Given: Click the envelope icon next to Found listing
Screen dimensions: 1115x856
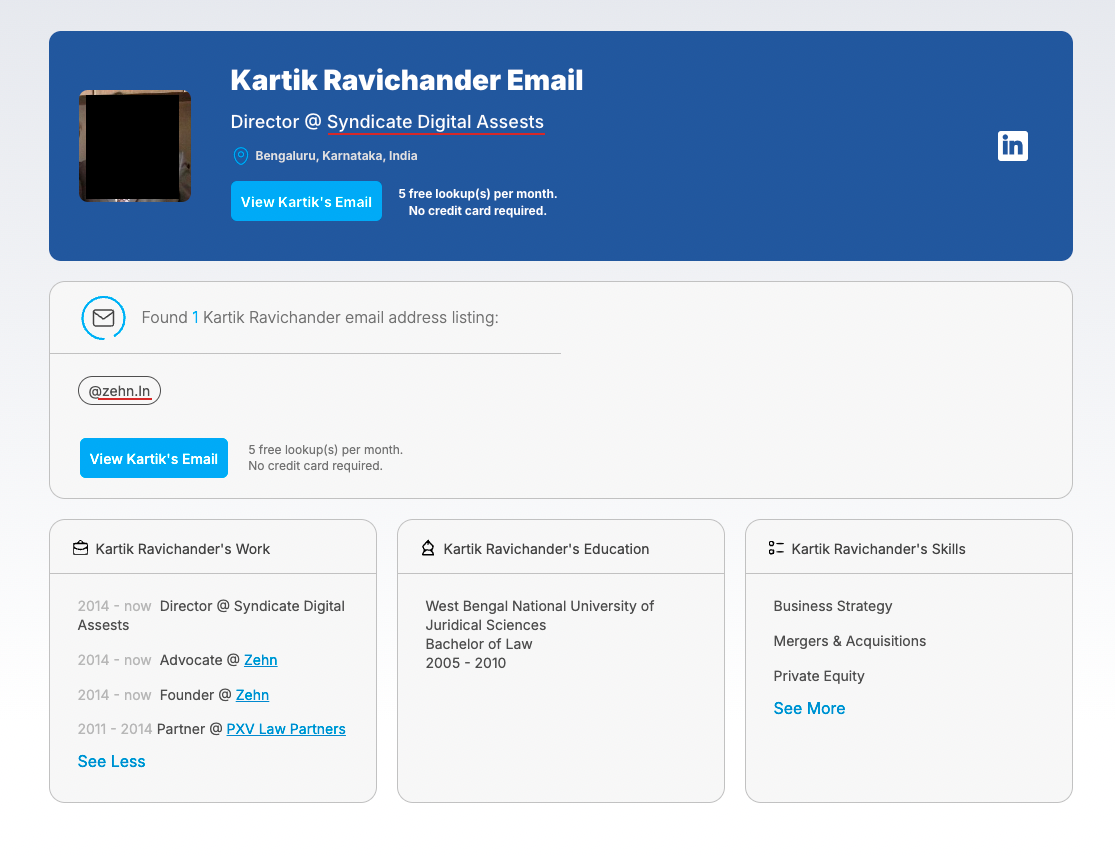Looking at the screenshot, I should point(103,318).
